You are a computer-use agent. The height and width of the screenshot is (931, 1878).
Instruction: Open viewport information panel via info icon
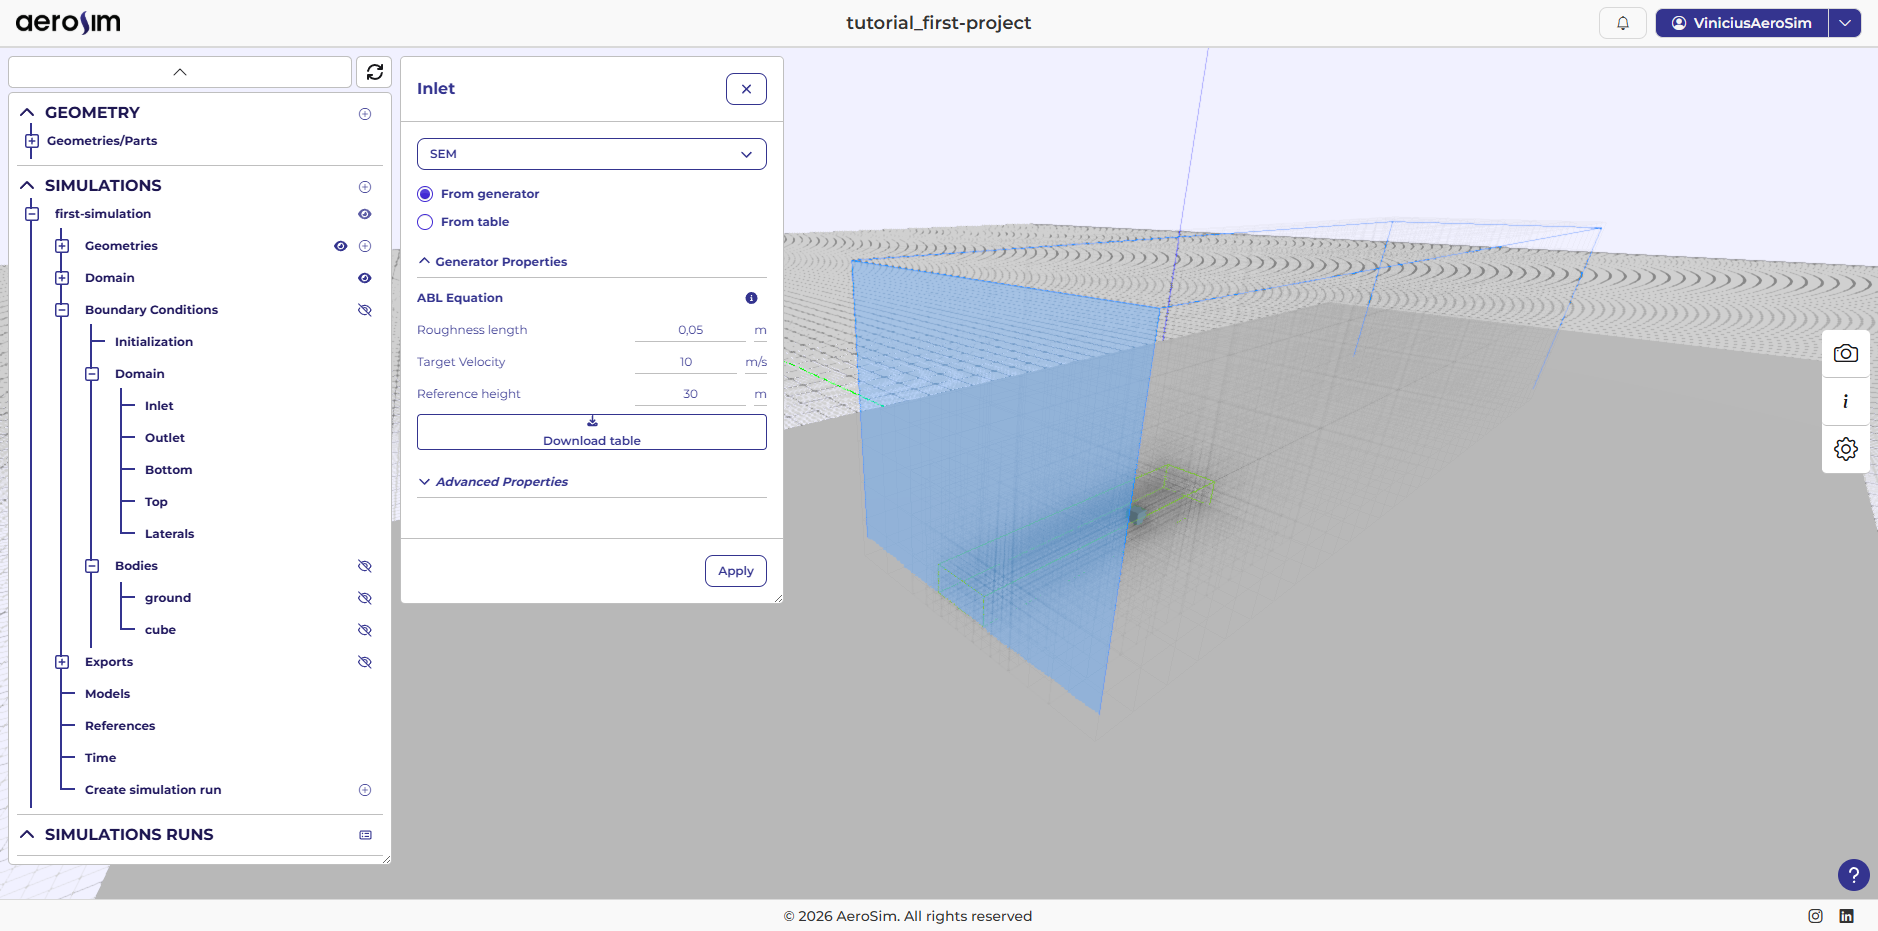pyautogui.click(x=1845, y=402)
